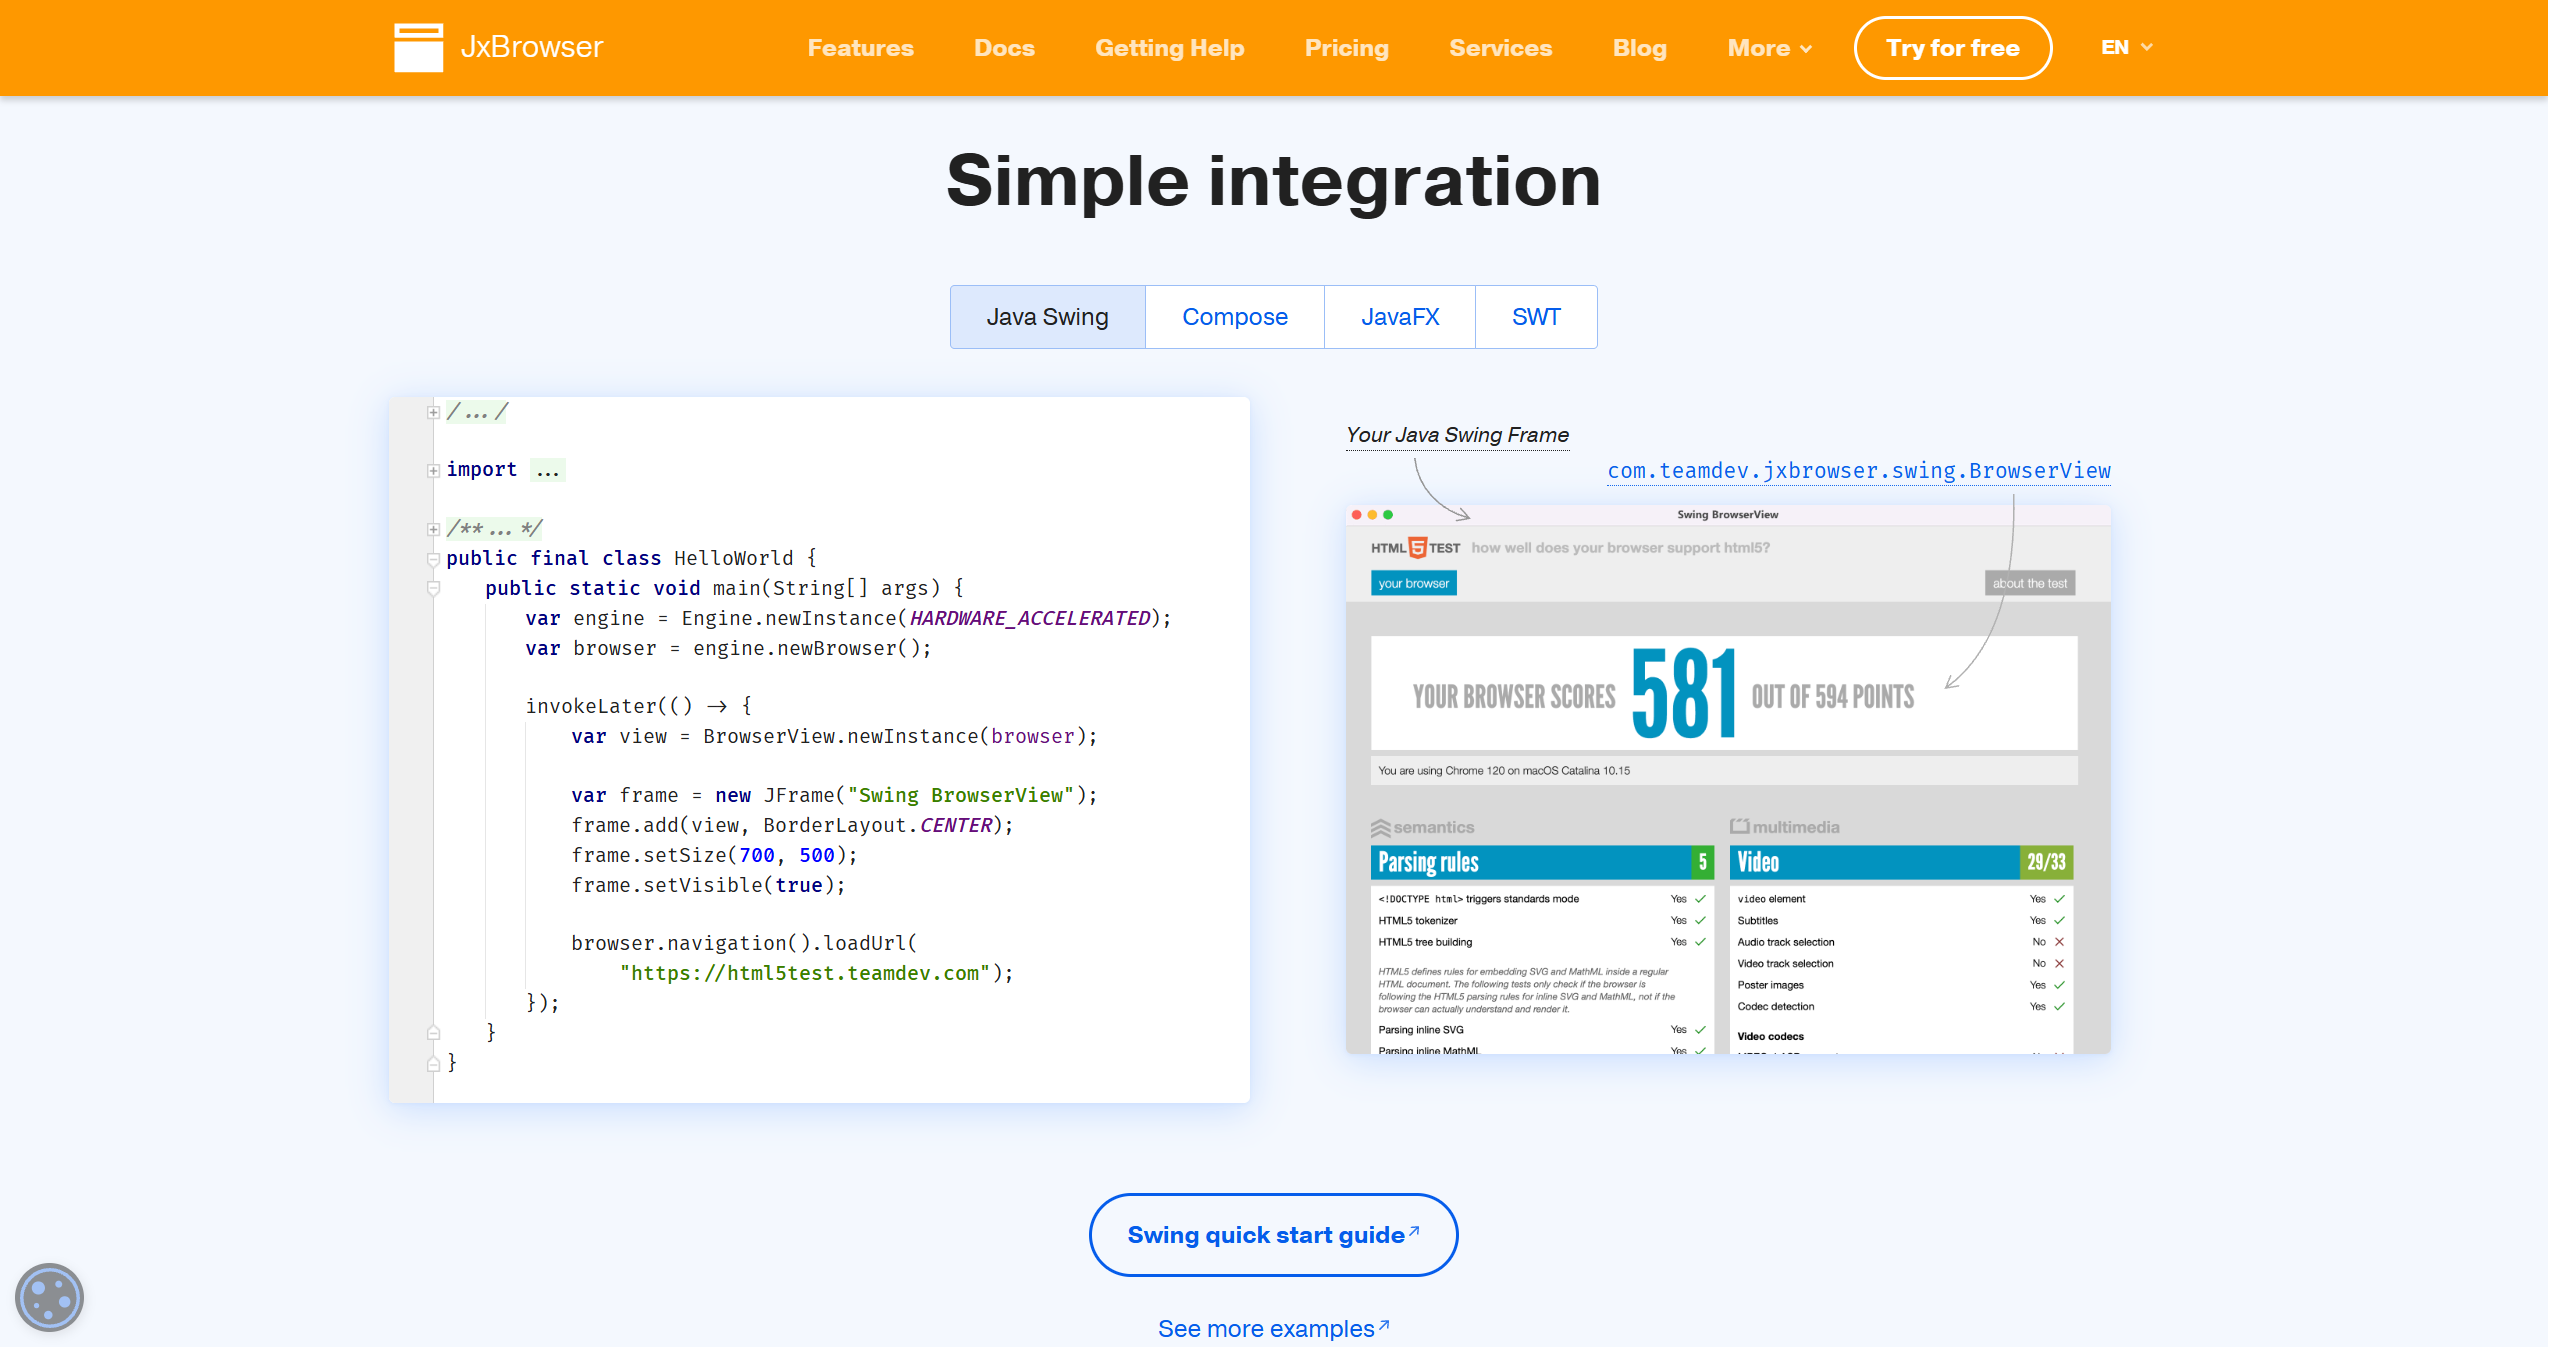Expand the folded license comment block
Screen dimensions: 2561x1347
coord(433,412)
